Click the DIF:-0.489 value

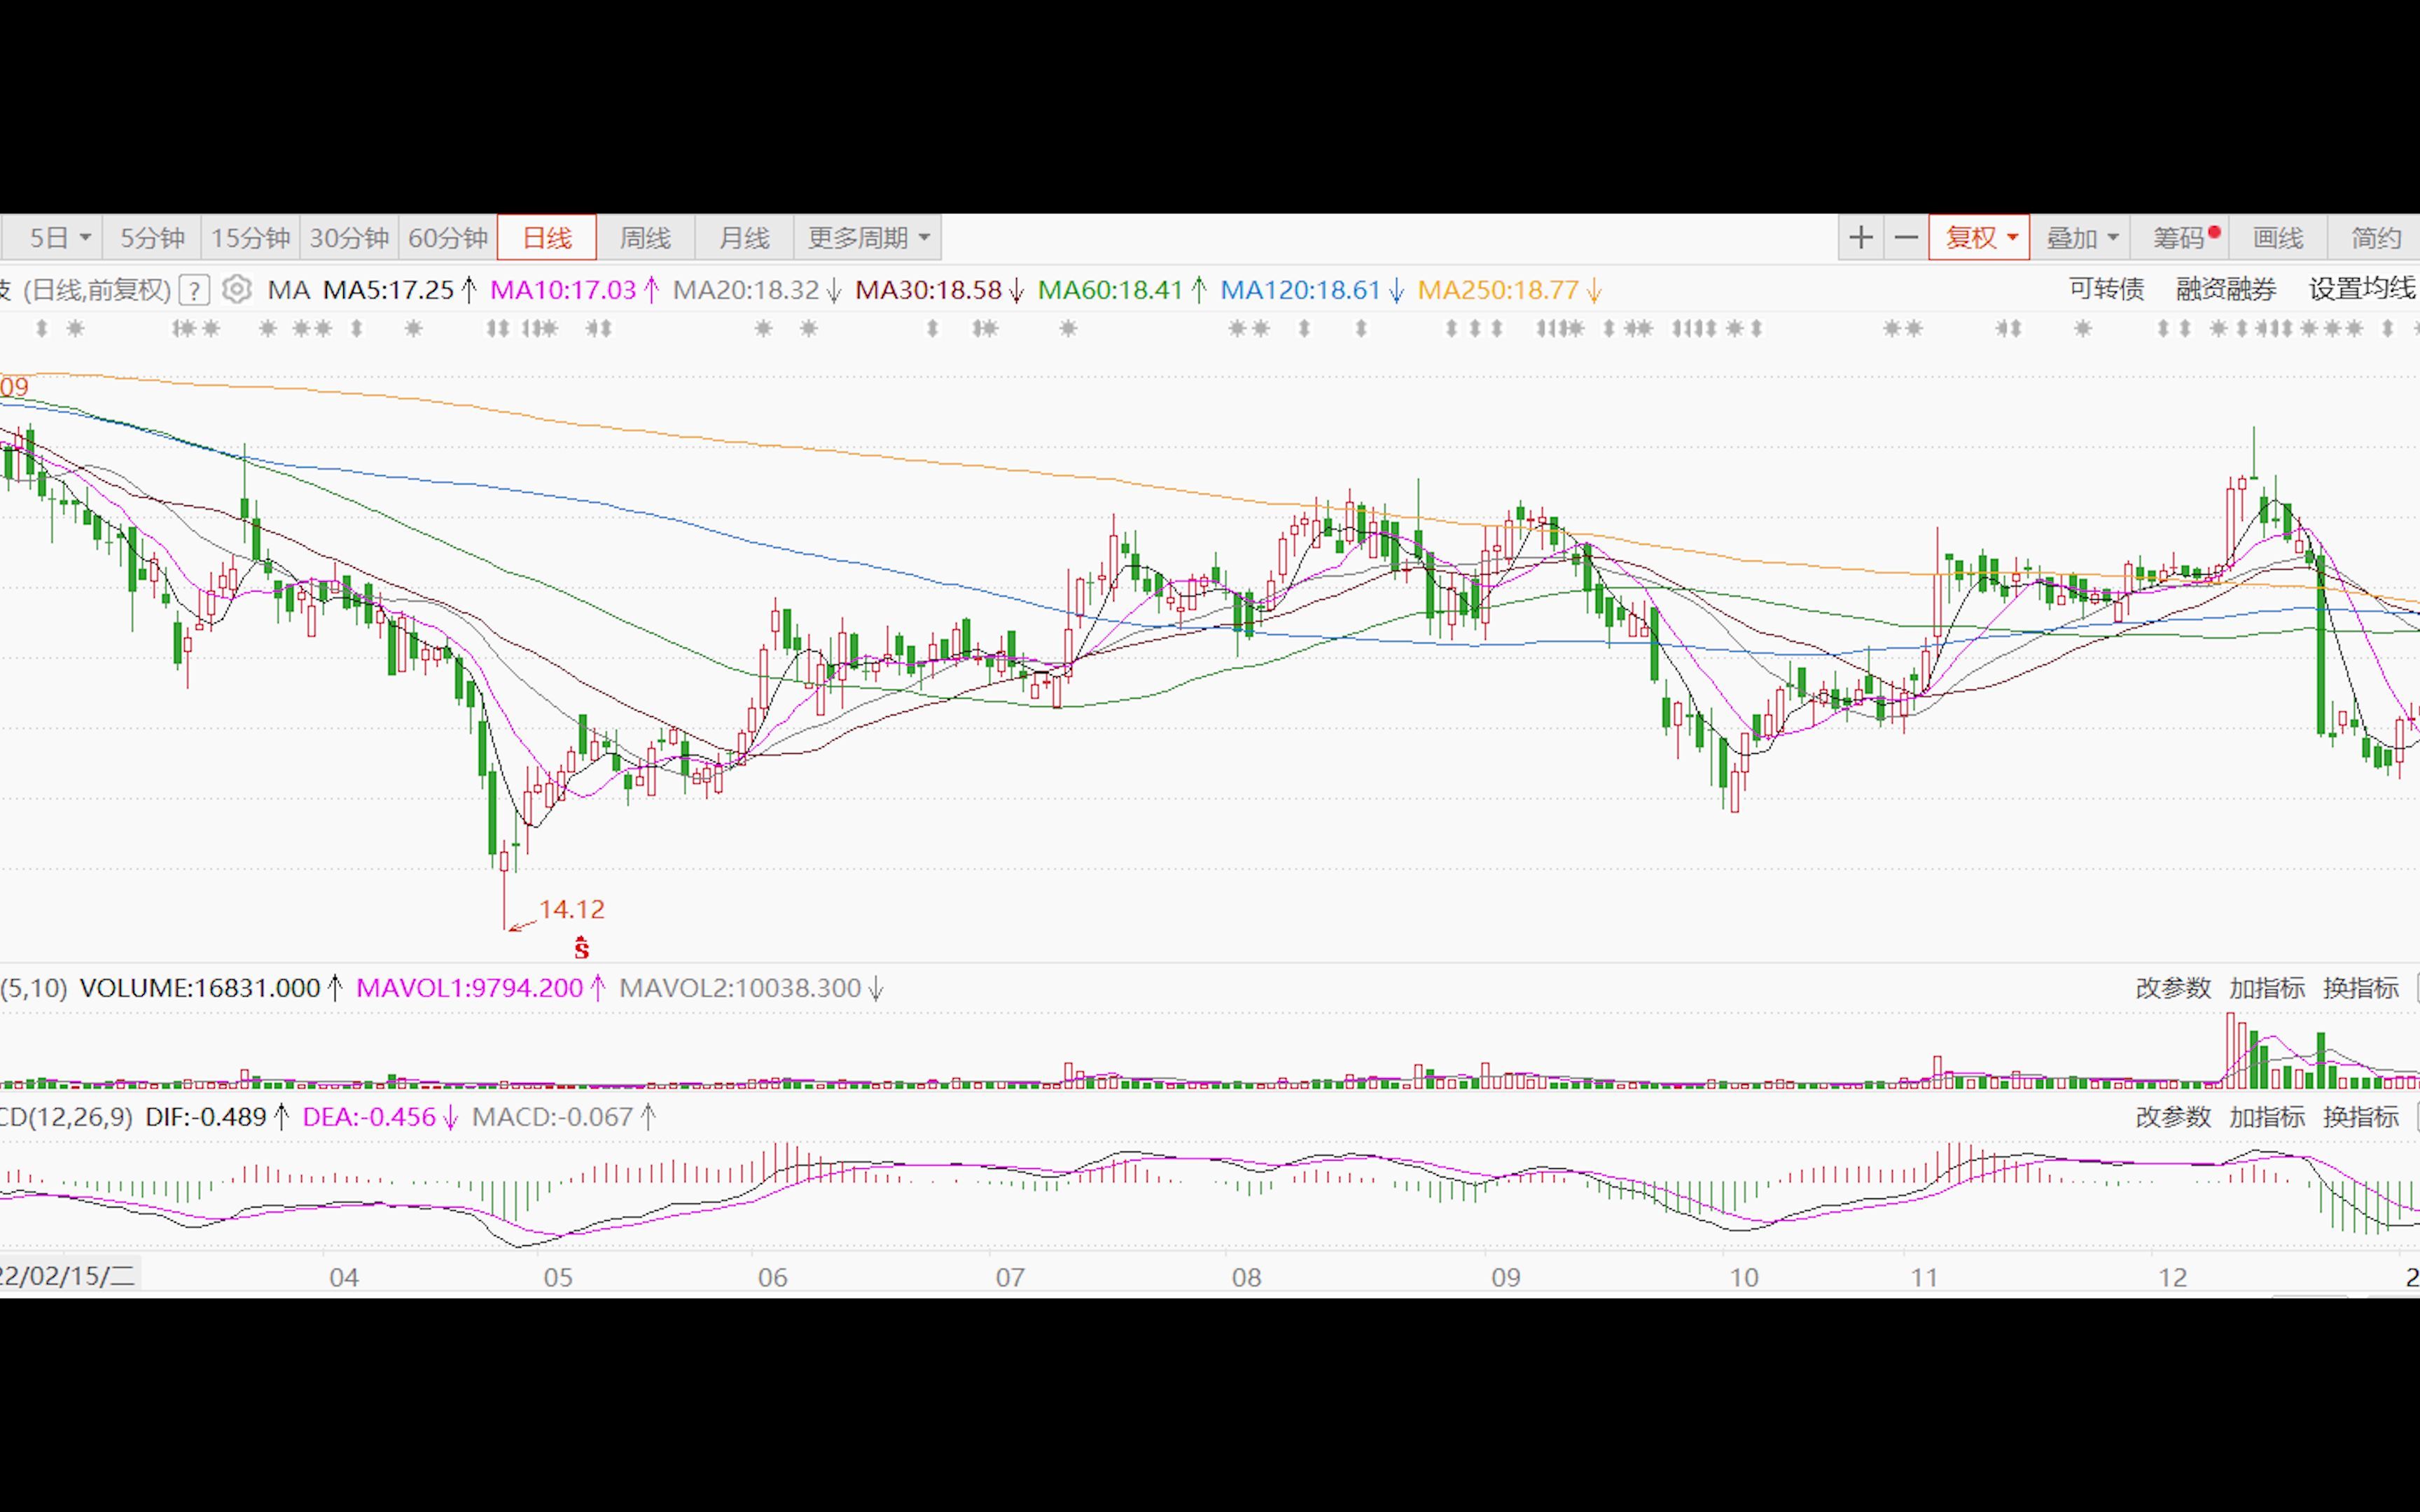(206, 1117)
